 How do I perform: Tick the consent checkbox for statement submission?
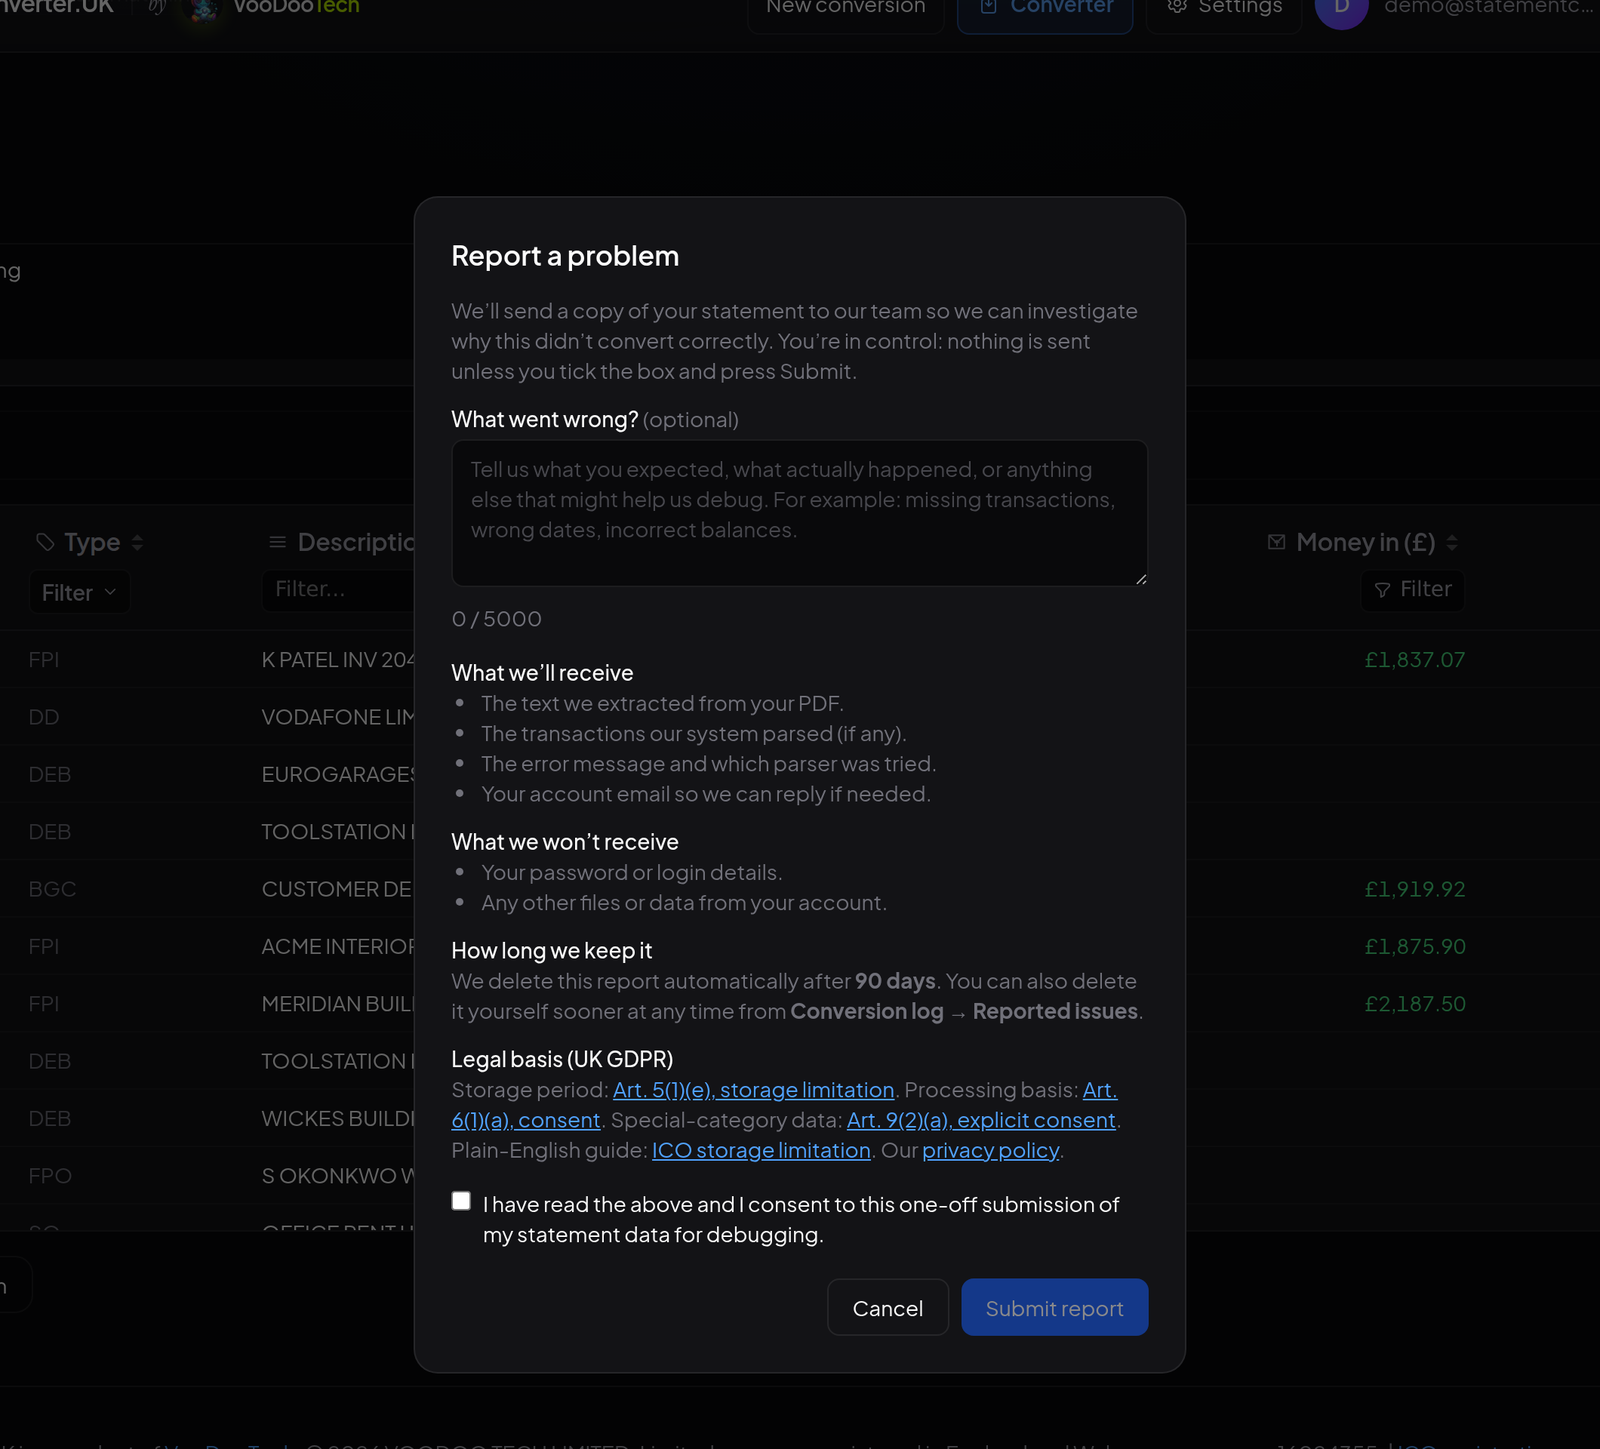click(461, 1201)
